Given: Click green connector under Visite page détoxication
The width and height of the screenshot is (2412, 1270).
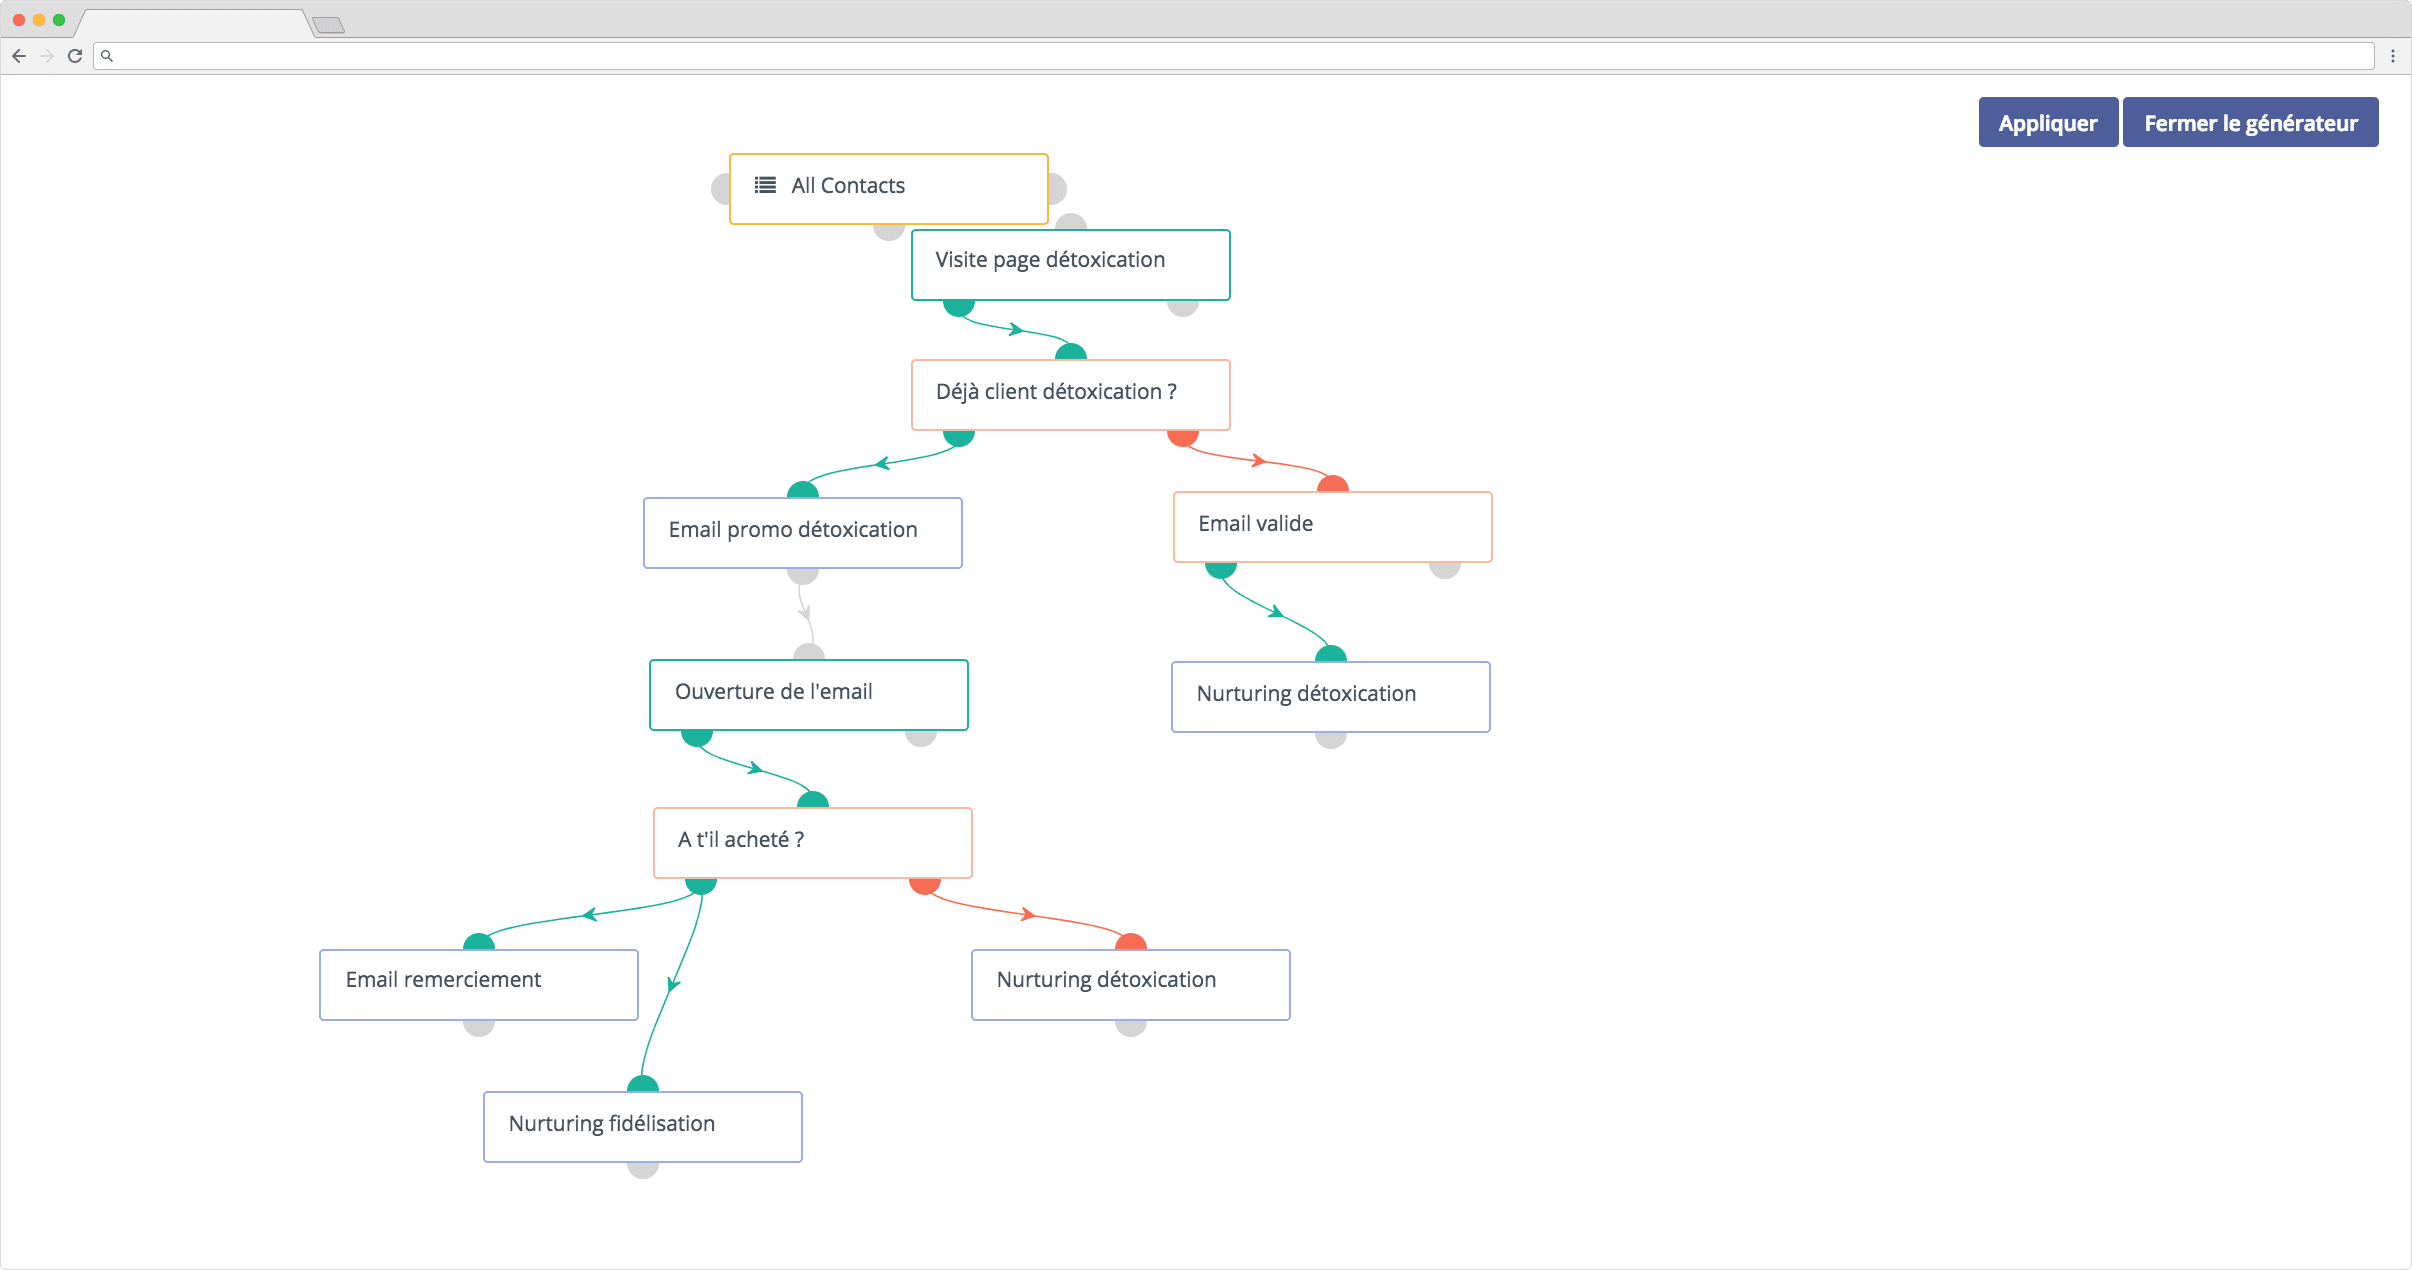Looking at the screenshot, I should [x=958, y=308].
